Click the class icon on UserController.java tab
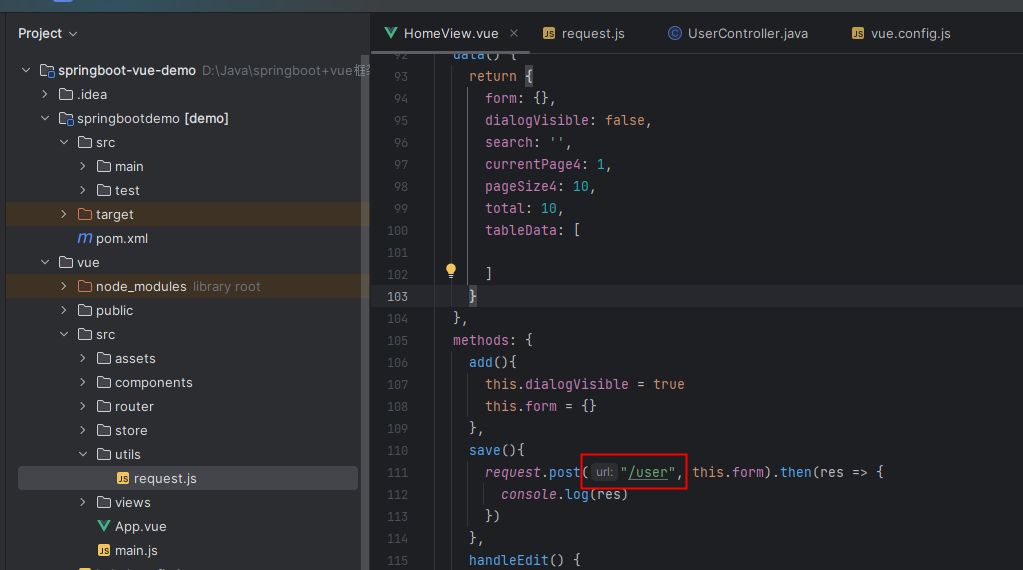 [x=675, y=33]
